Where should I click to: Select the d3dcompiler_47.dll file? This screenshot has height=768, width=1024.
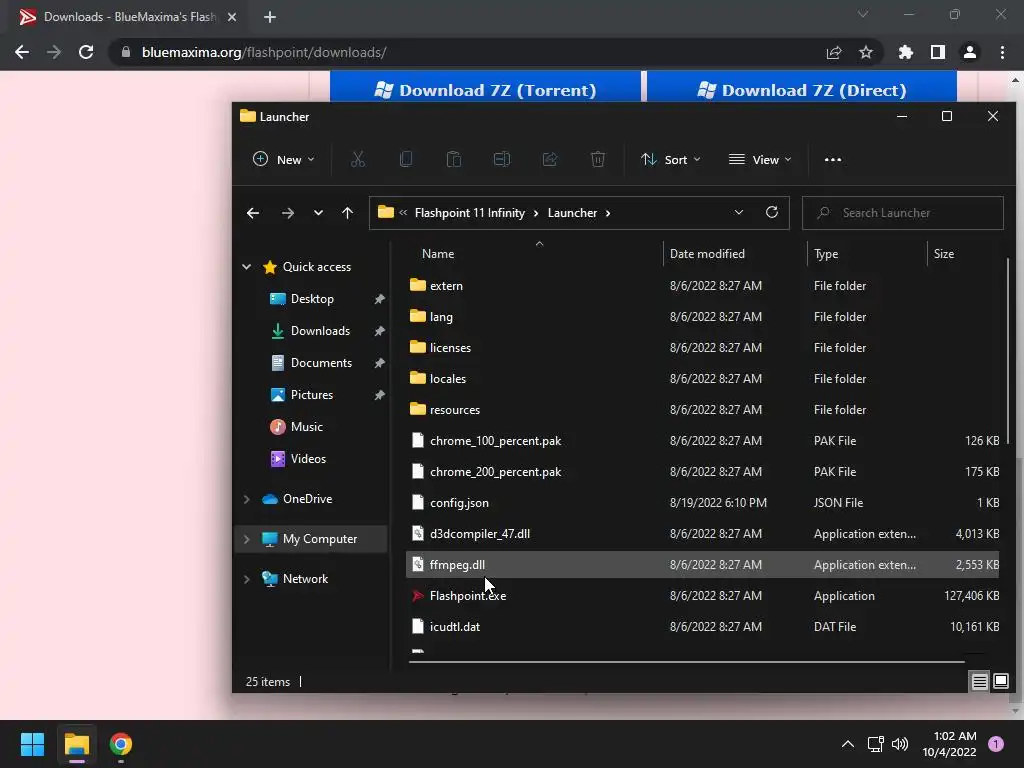[x=703, y=534]
